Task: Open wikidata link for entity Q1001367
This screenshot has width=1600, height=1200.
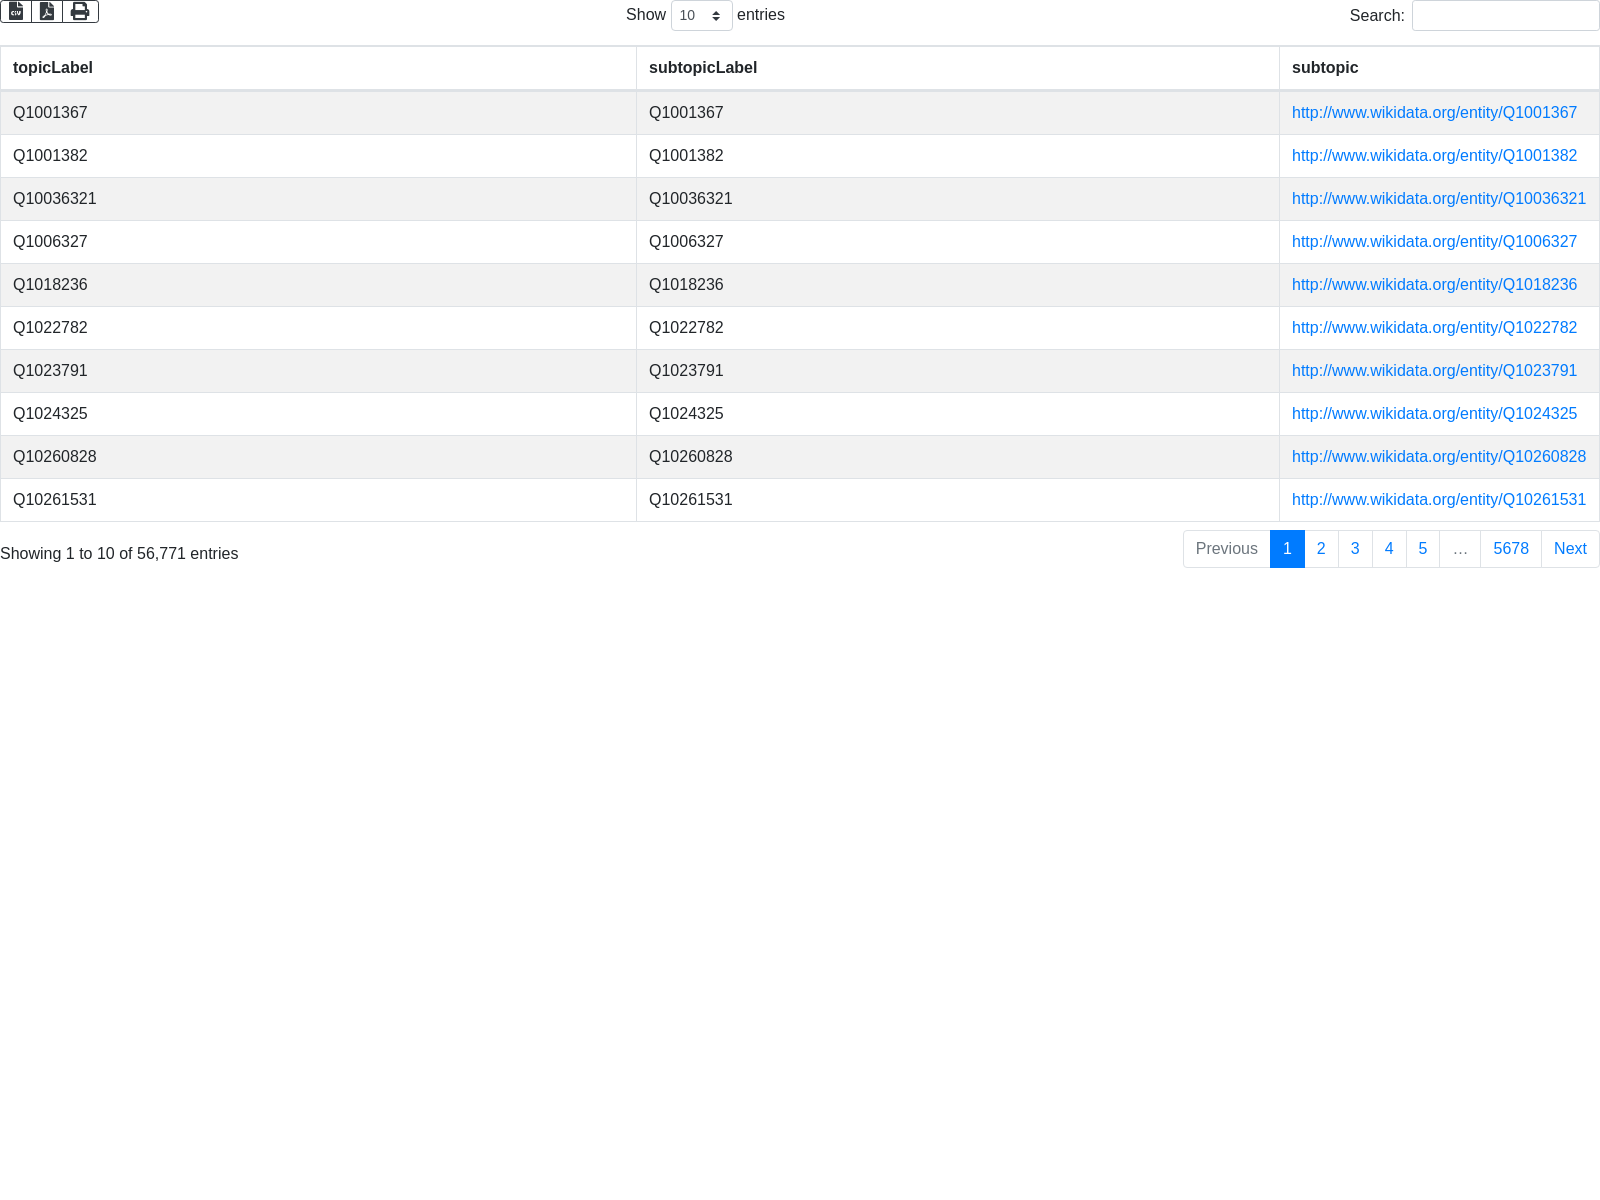Action: click(1434, 113)
